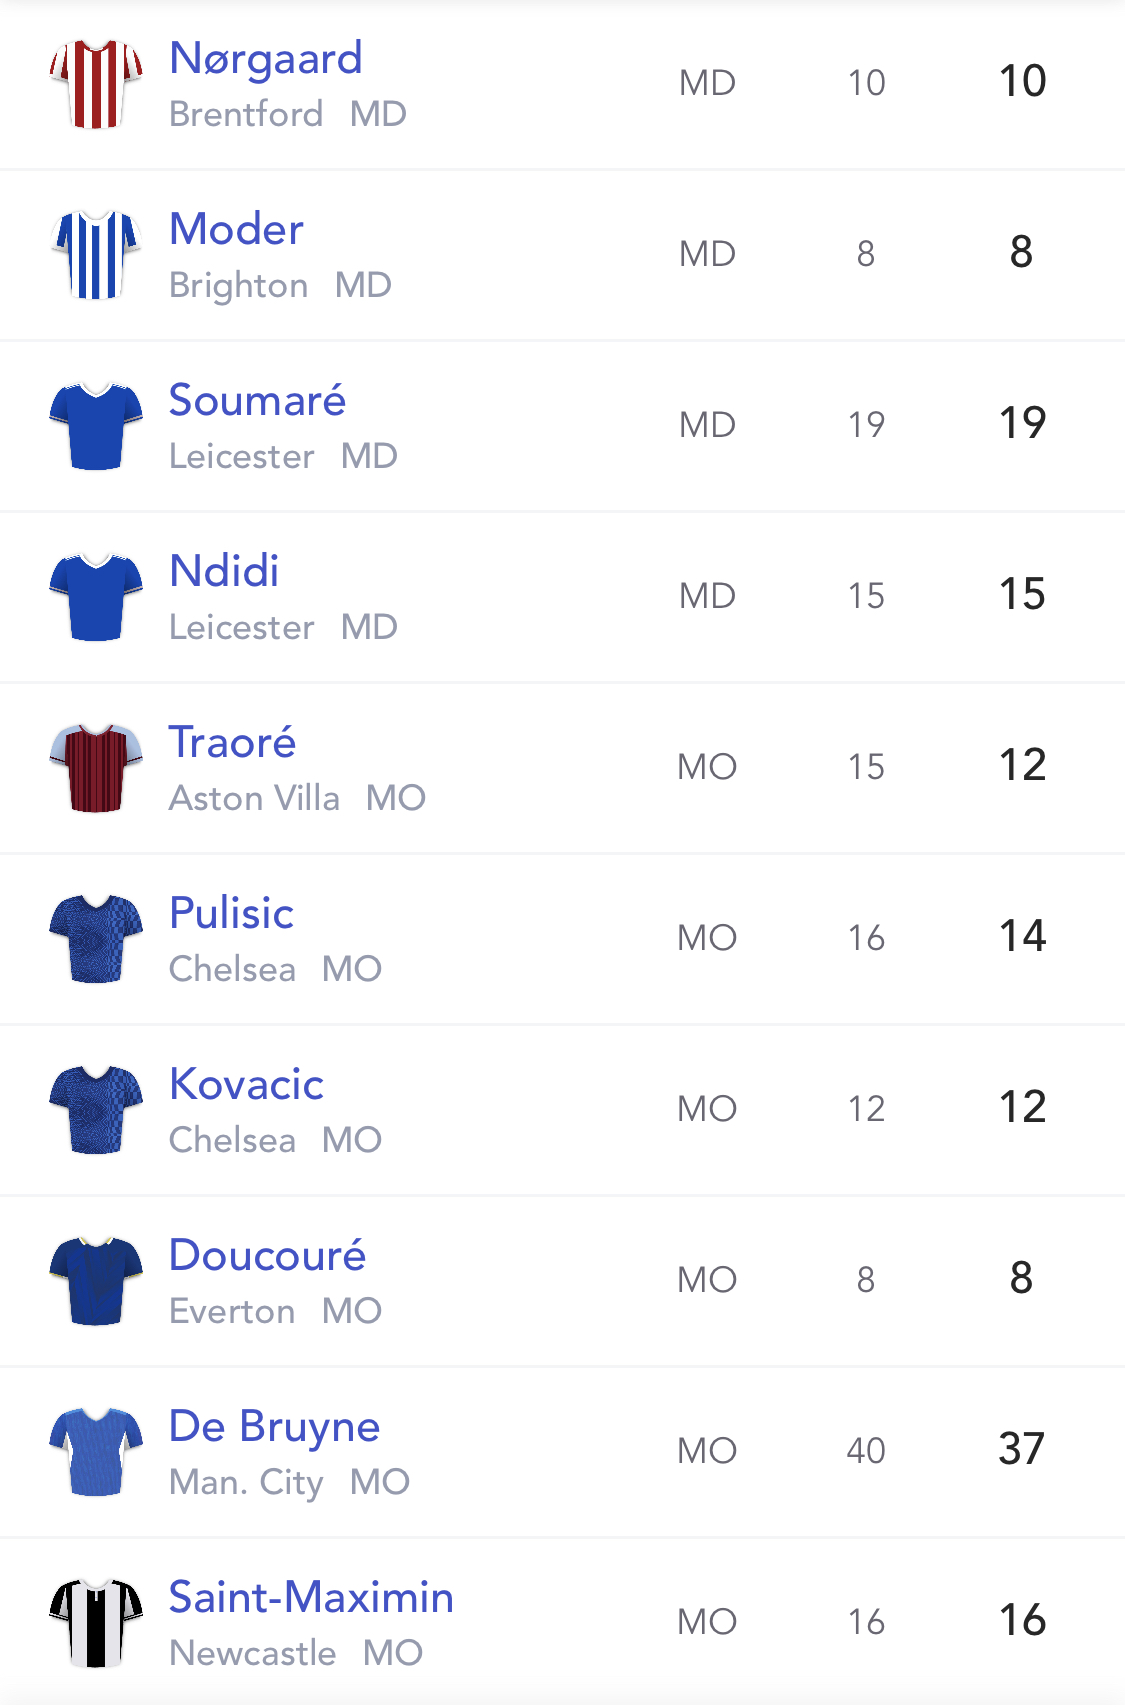Tap Doucouré's MO position column cell

coord(707,1280)
